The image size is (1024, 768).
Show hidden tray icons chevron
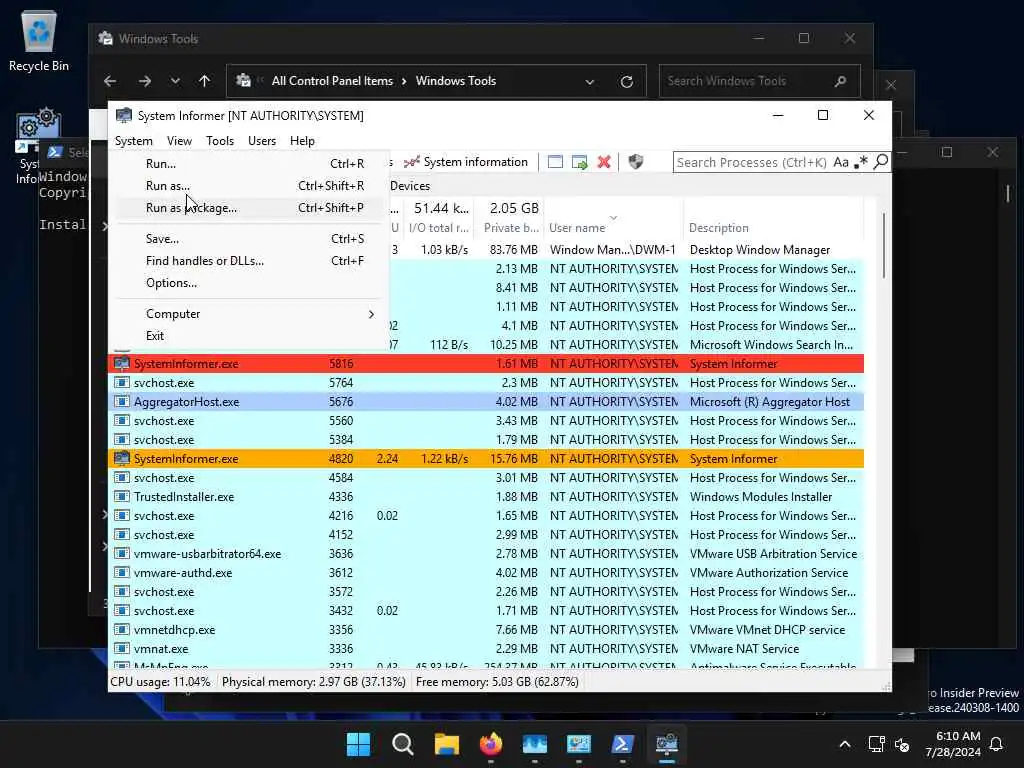(x=844, y=744)
